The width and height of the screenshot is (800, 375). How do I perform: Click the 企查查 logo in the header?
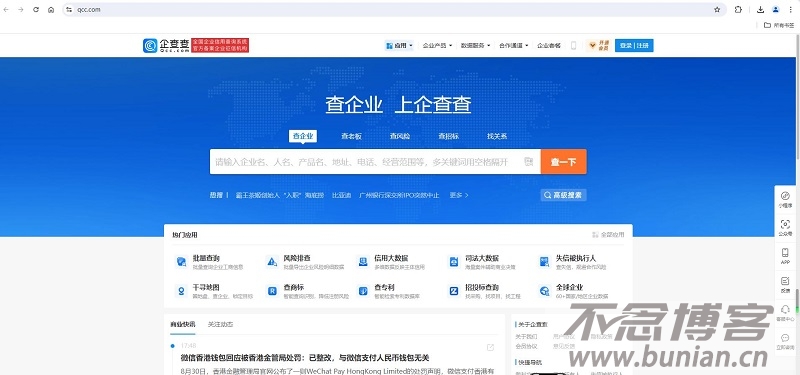[x=166, y=45]
